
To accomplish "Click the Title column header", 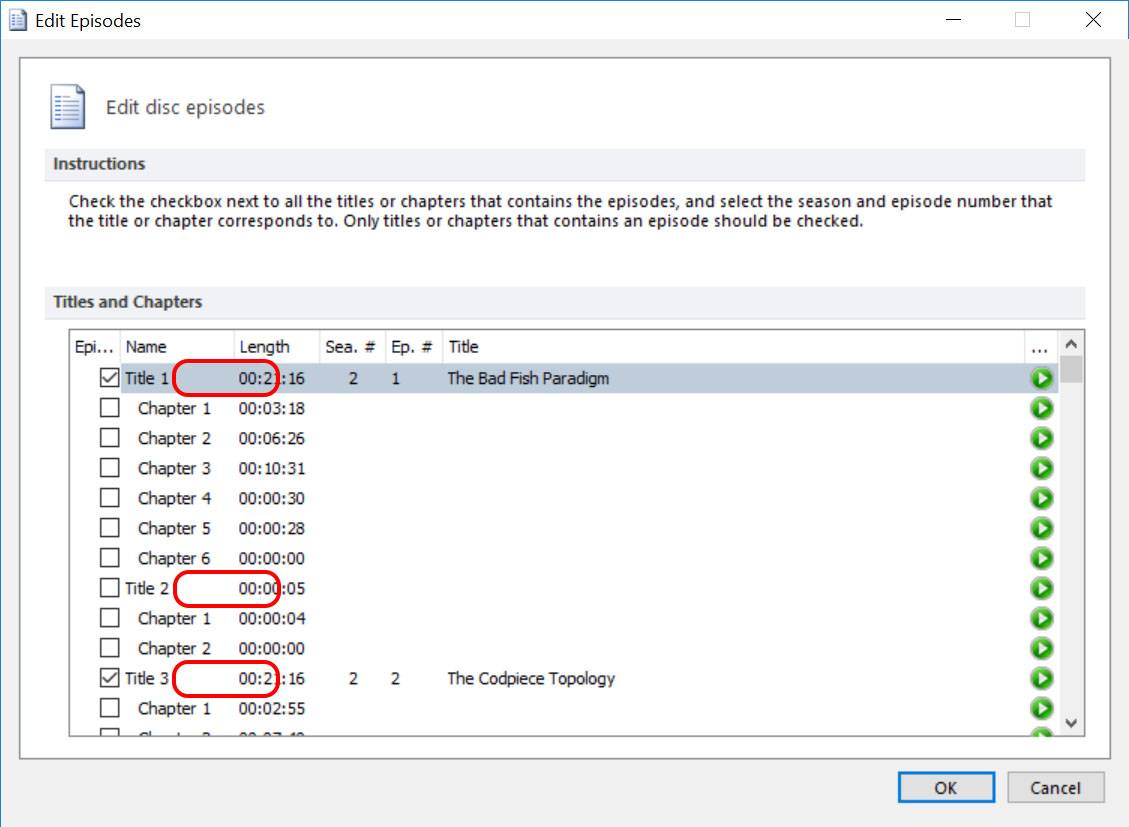I will pos(733,347).
